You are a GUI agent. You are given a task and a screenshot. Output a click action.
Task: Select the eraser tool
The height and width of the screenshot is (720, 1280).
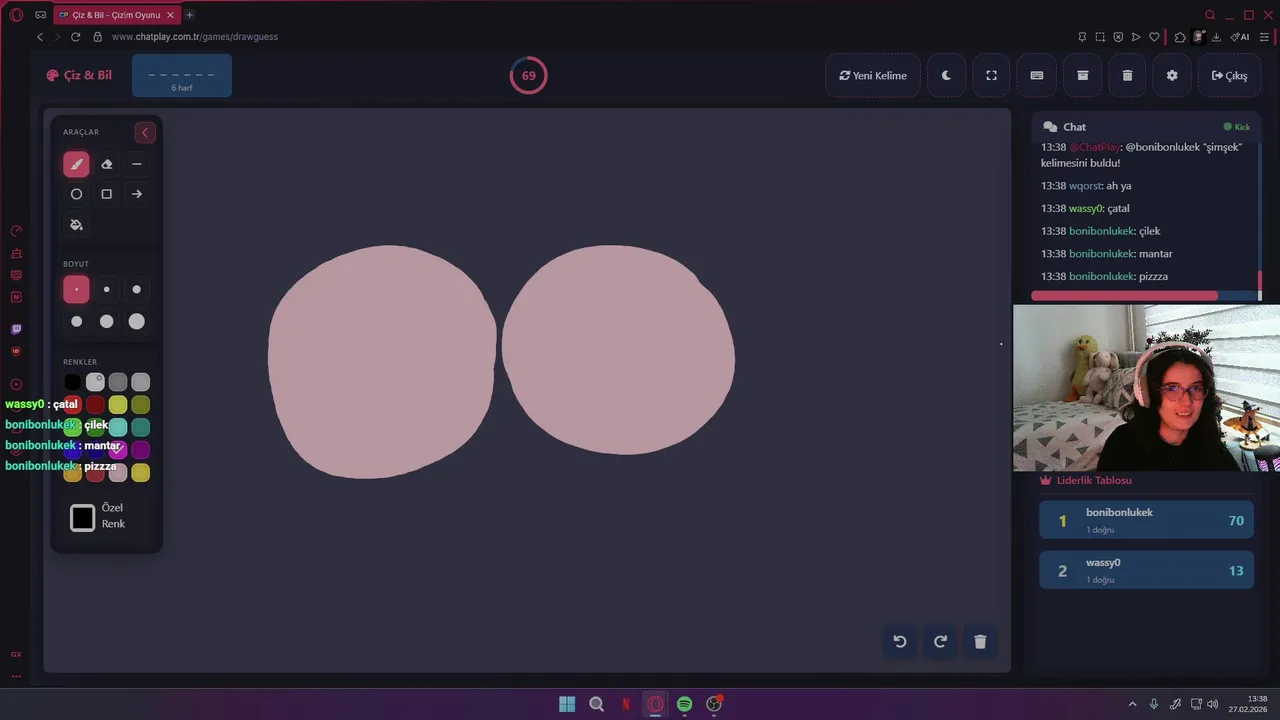coord(107,164)
